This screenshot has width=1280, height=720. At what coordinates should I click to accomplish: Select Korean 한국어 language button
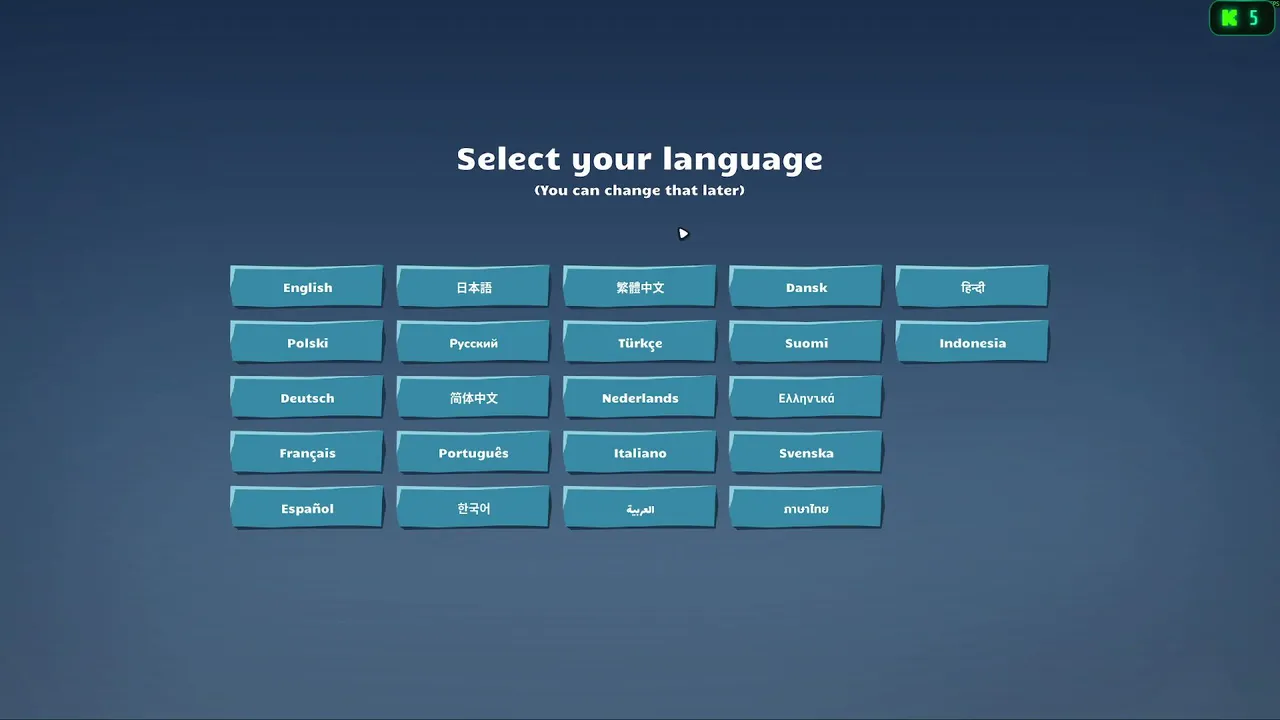[x=473, y=508]
